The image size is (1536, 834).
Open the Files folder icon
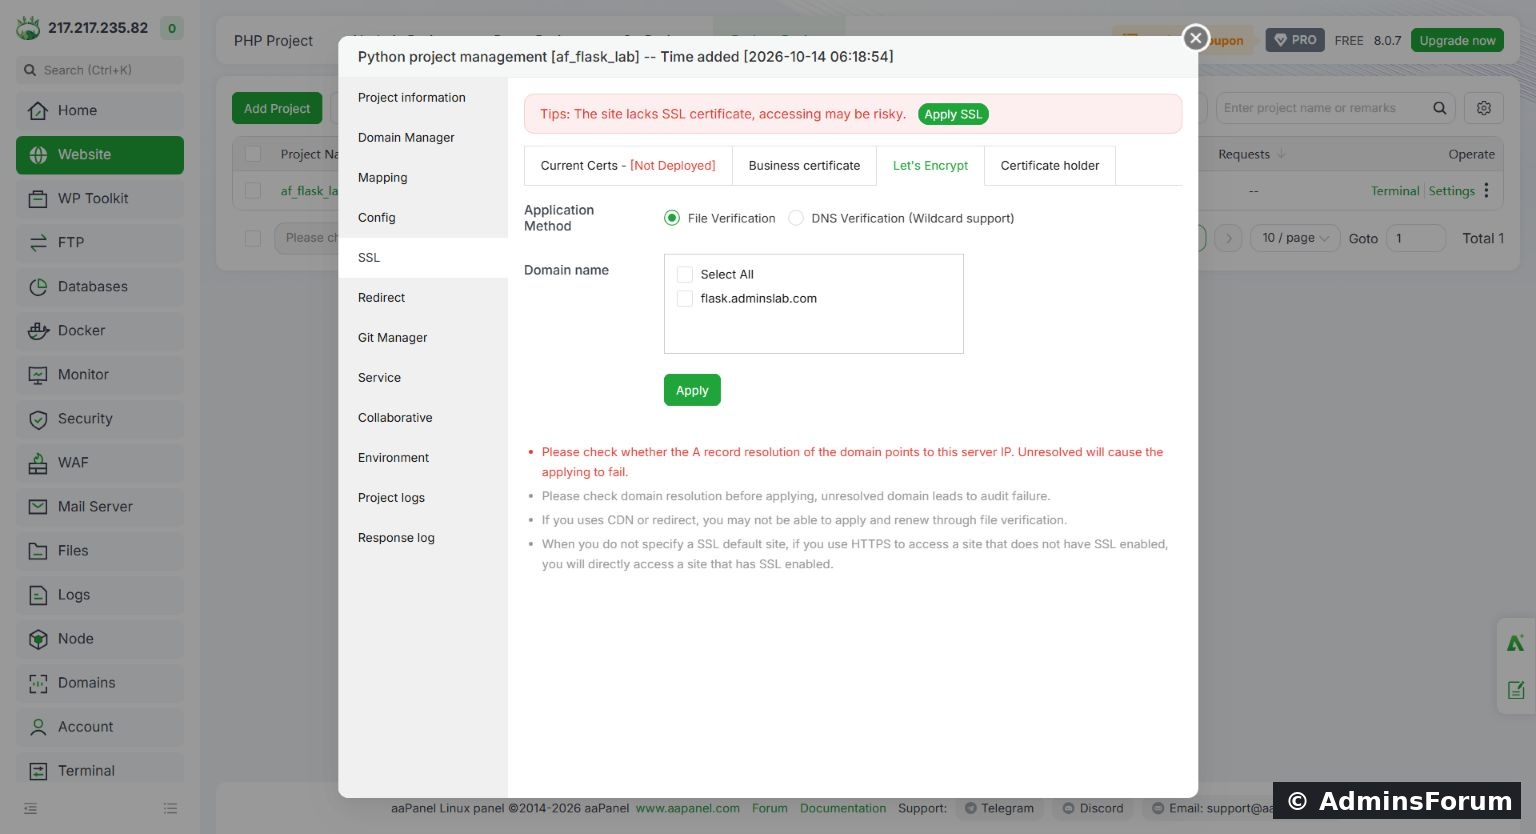[x=38, y=550]
